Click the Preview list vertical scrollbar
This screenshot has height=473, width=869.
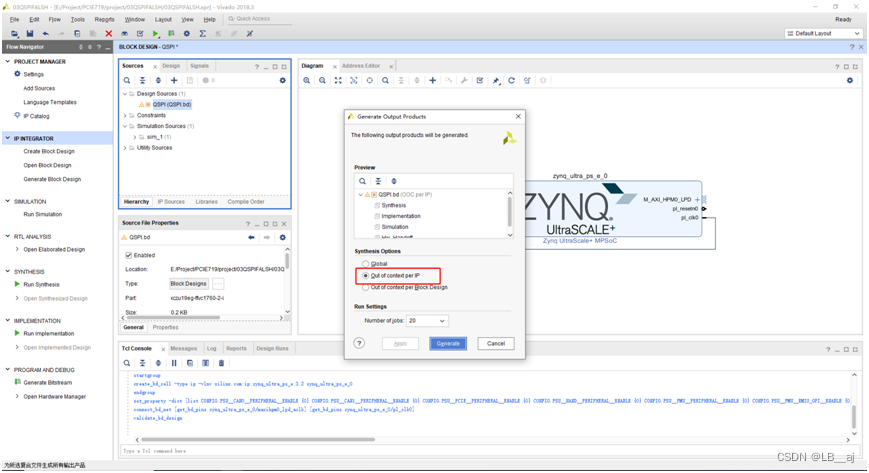point(510,211)
